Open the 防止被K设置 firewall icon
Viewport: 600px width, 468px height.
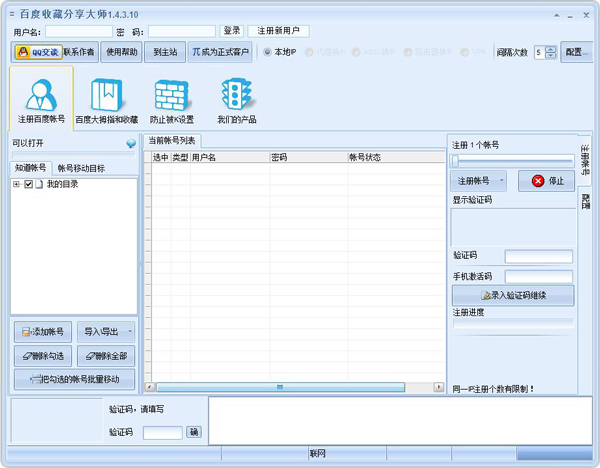coord(171,99)
